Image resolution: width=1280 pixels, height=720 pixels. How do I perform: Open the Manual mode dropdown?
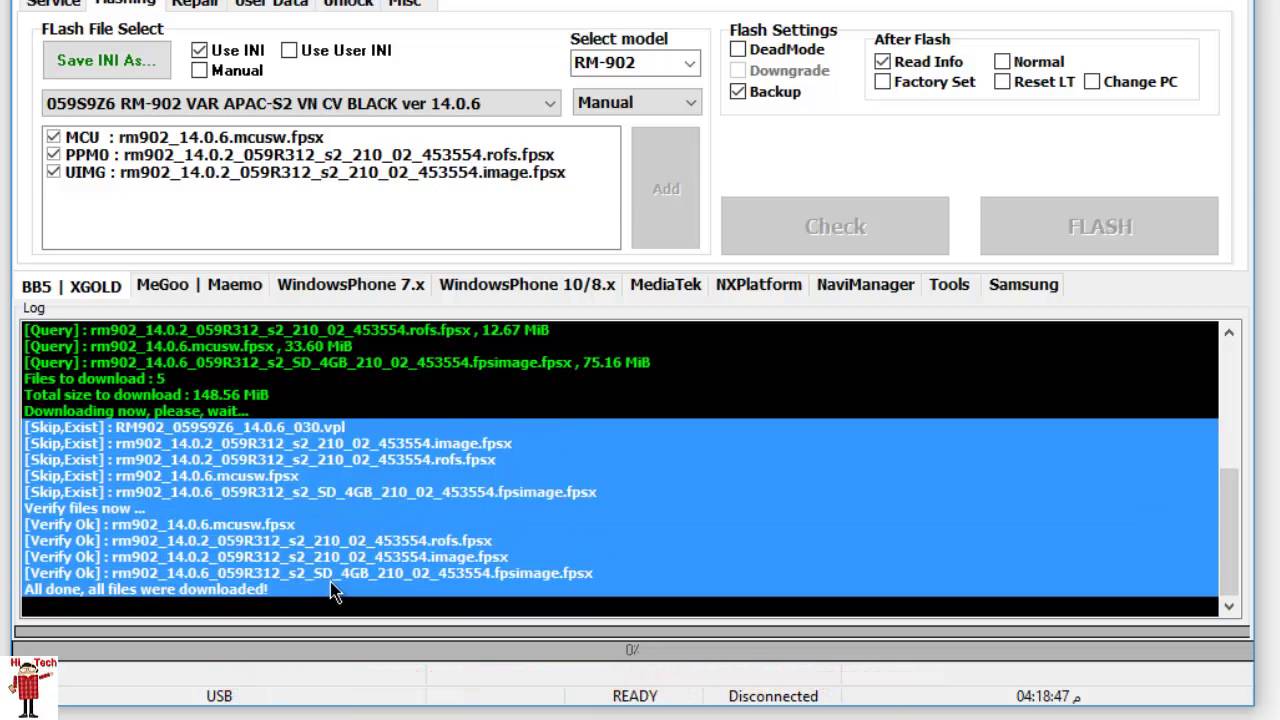[x=637, y=102]
